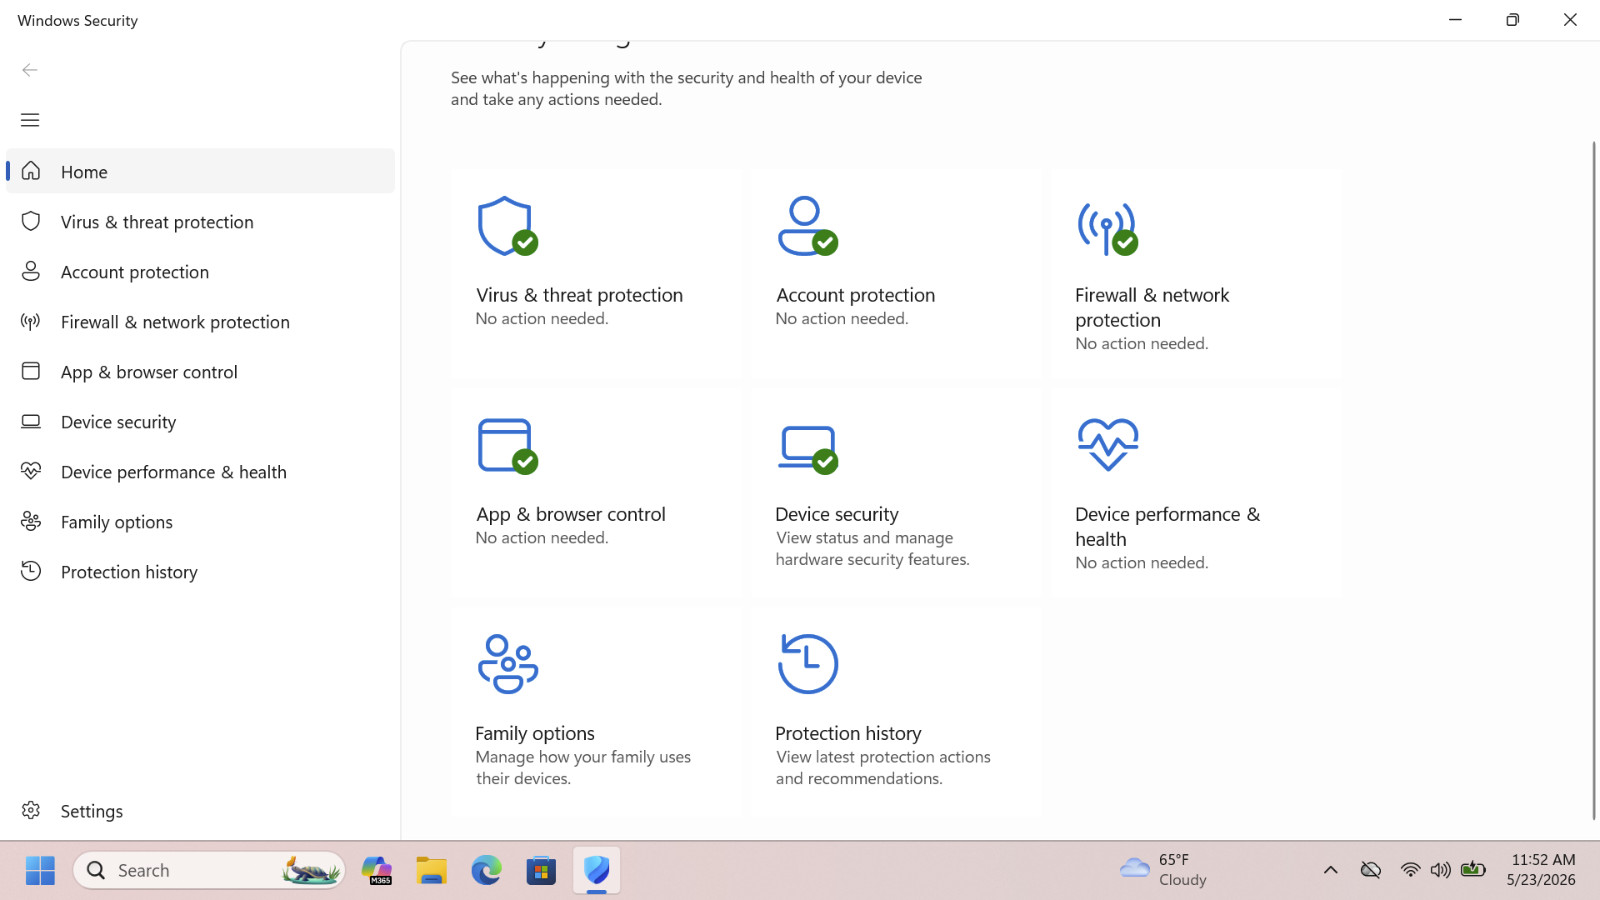Click the Windows Security taskbar icon
The image size is (1600, 900).
pyautogui.click(x=597, y=870)
